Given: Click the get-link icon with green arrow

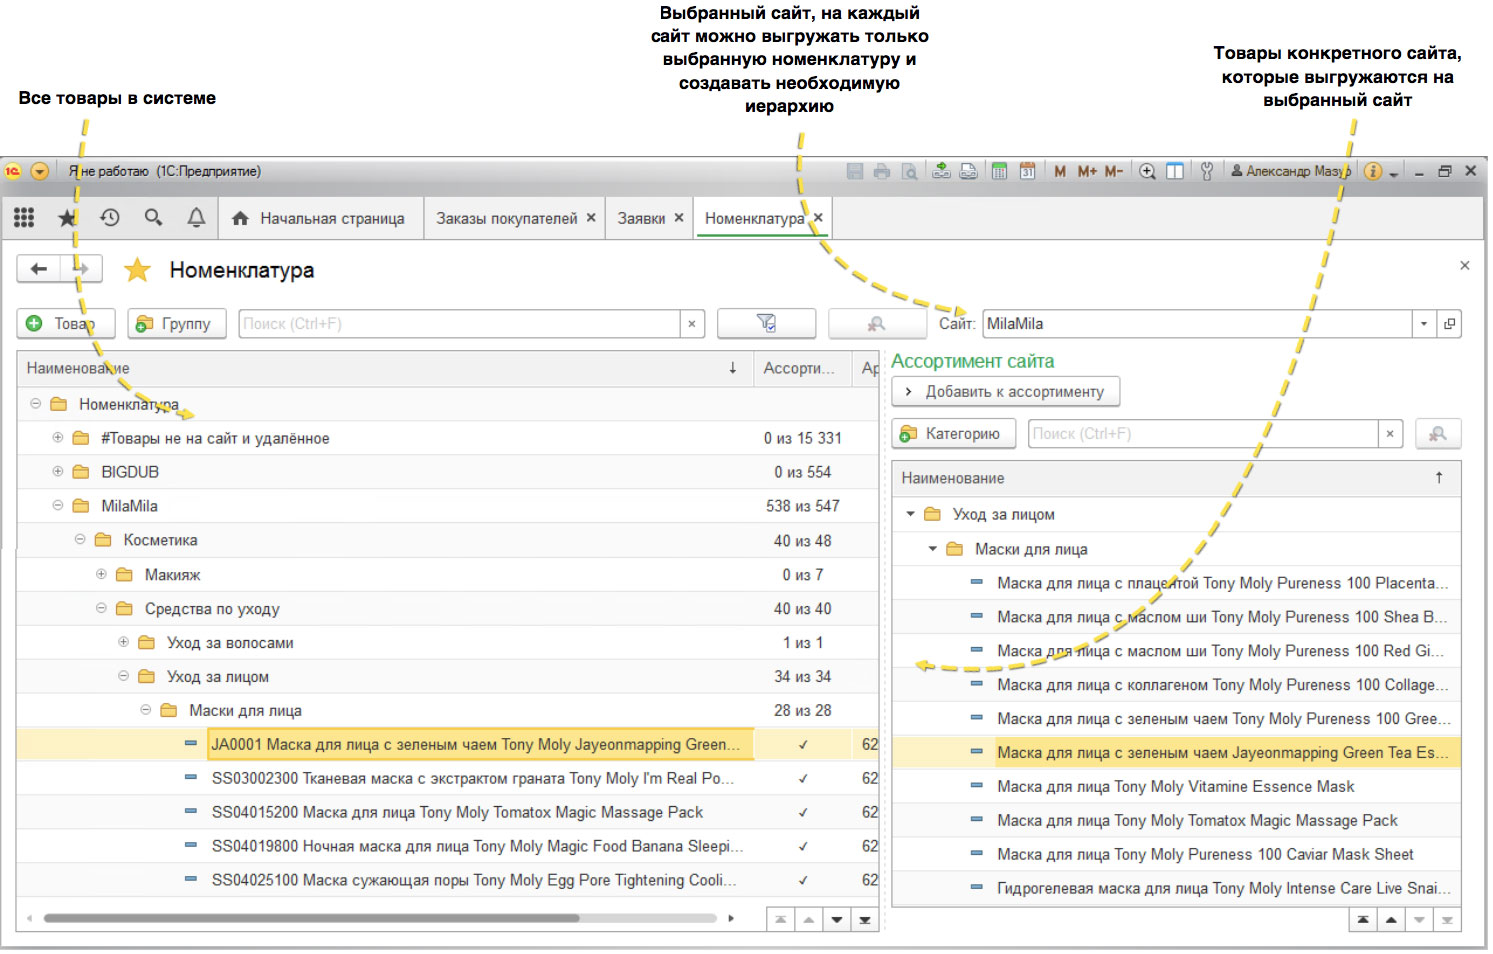Looking at the screenshot, I should pos(941,171).
